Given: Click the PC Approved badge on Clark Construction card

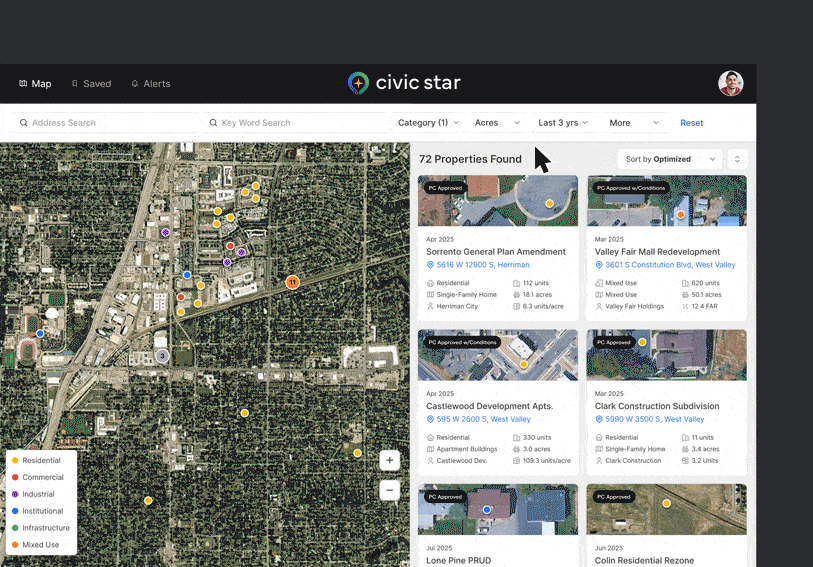Looking at the screenshot, I should tap(613, 343).
